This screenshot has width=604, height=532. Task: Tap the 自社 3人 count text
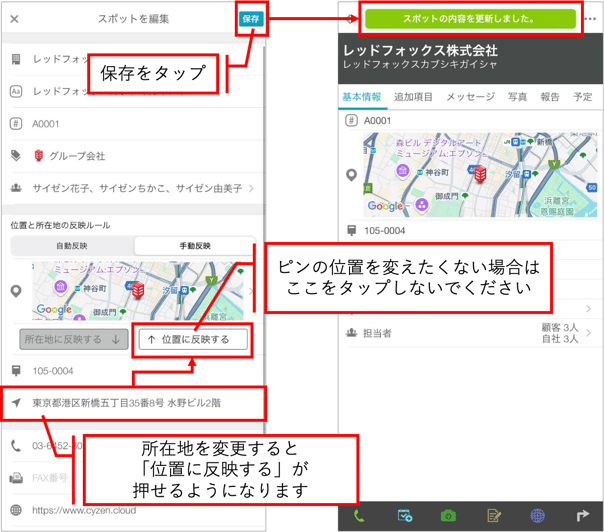[560, 339]
